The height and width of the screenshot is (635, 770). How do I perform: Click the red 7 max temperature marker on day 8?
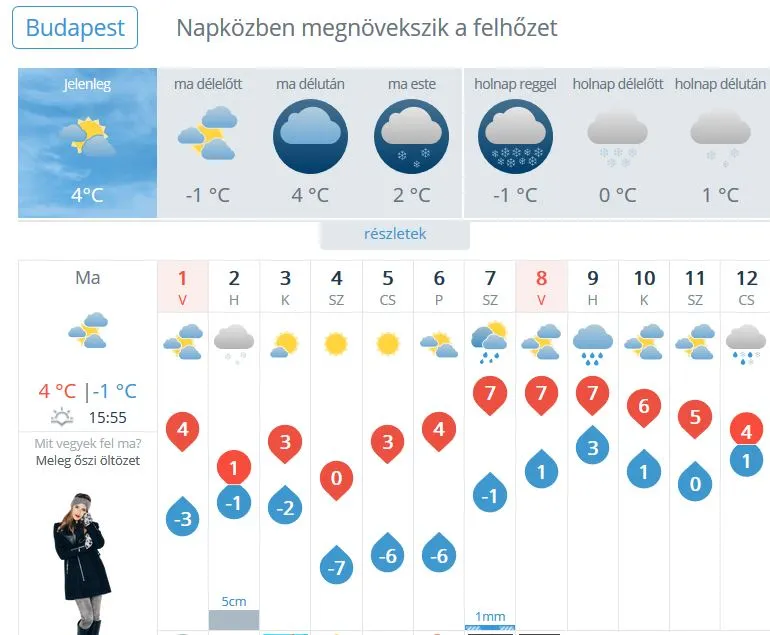click(541, 393)
